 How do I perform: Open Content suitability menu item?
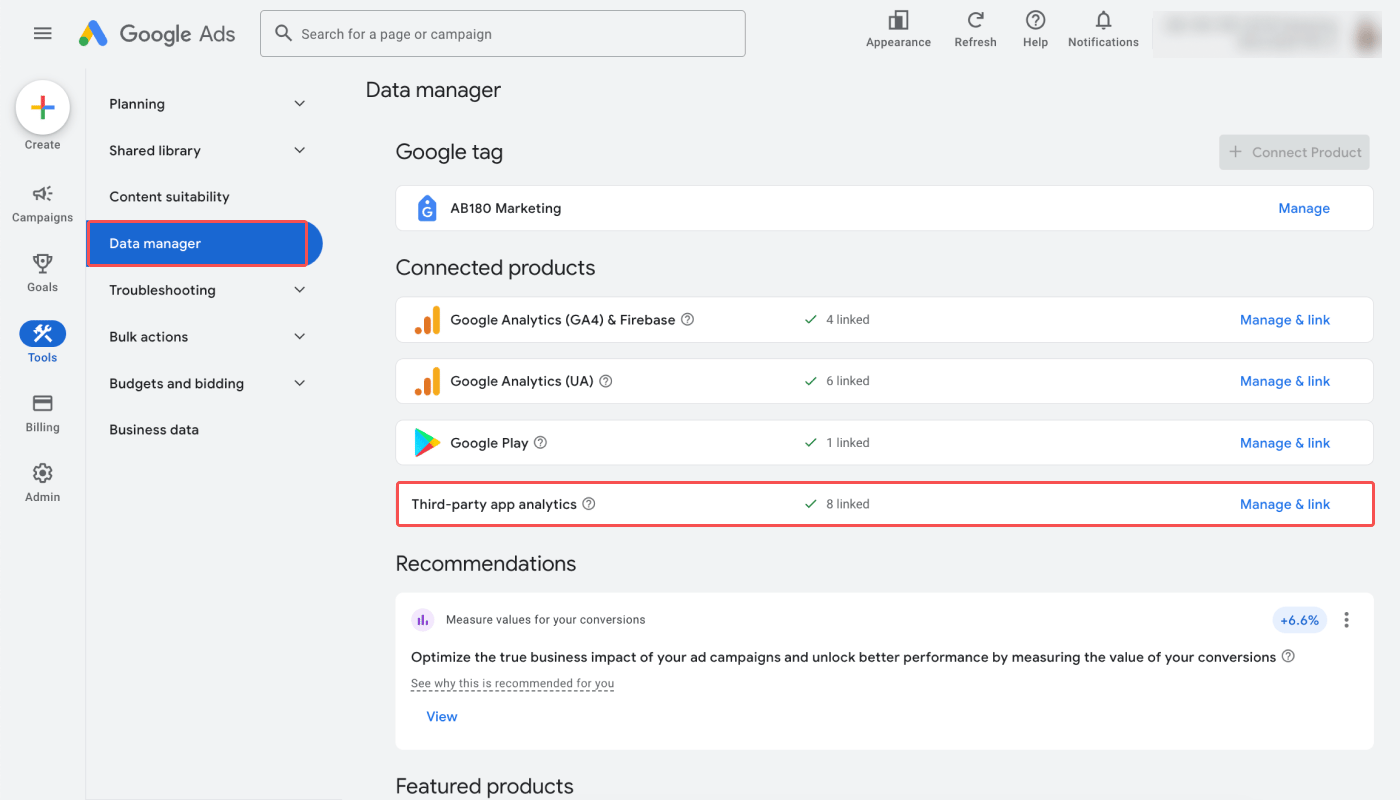(169, 197)
